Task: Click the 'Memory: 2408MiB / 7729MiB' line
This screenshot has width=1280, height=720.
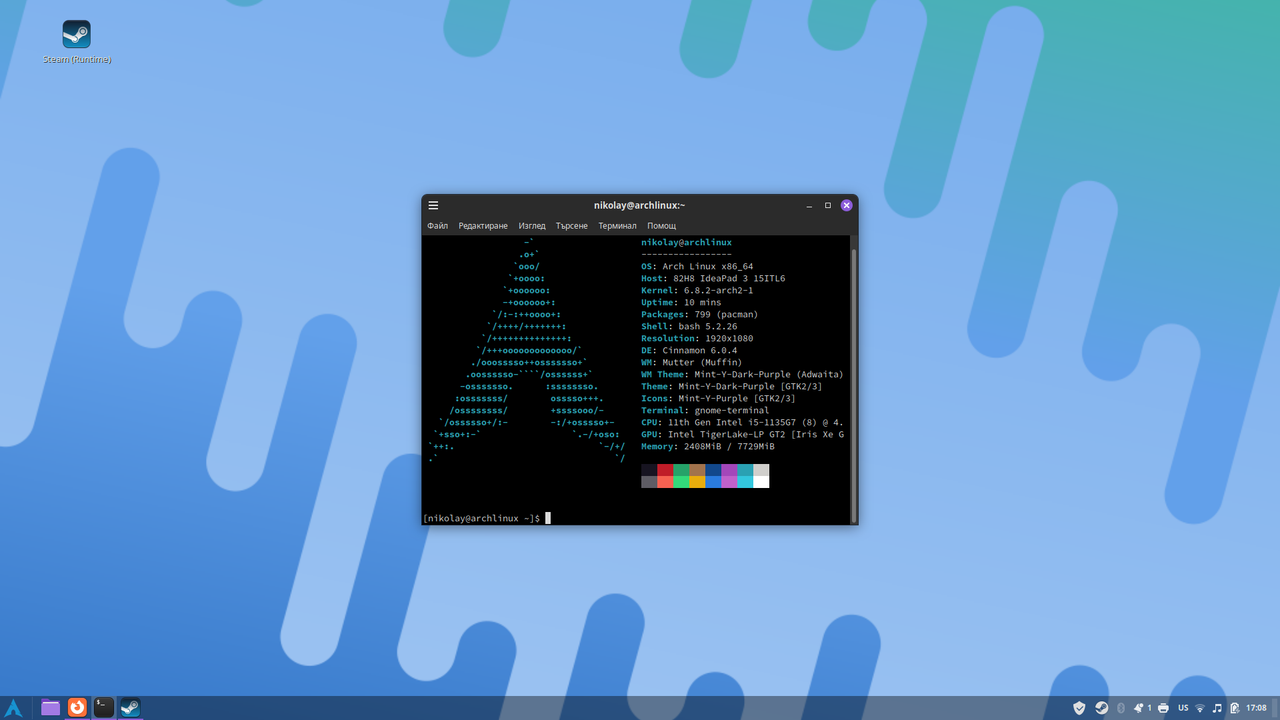Action: [708, 446]
